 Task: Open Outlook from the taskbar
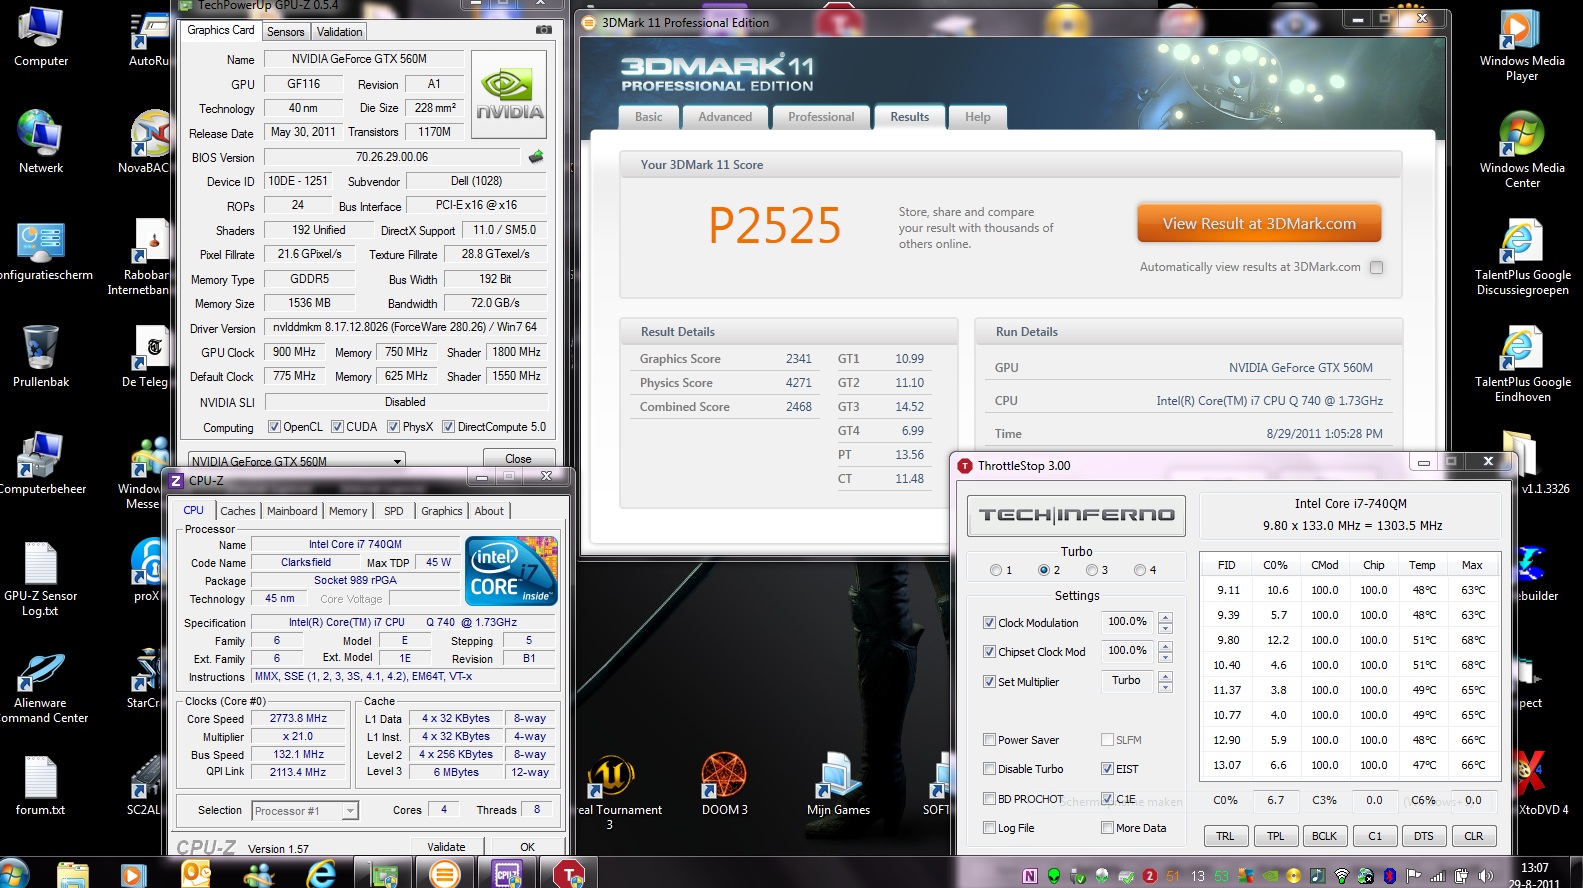pos(196,873)
